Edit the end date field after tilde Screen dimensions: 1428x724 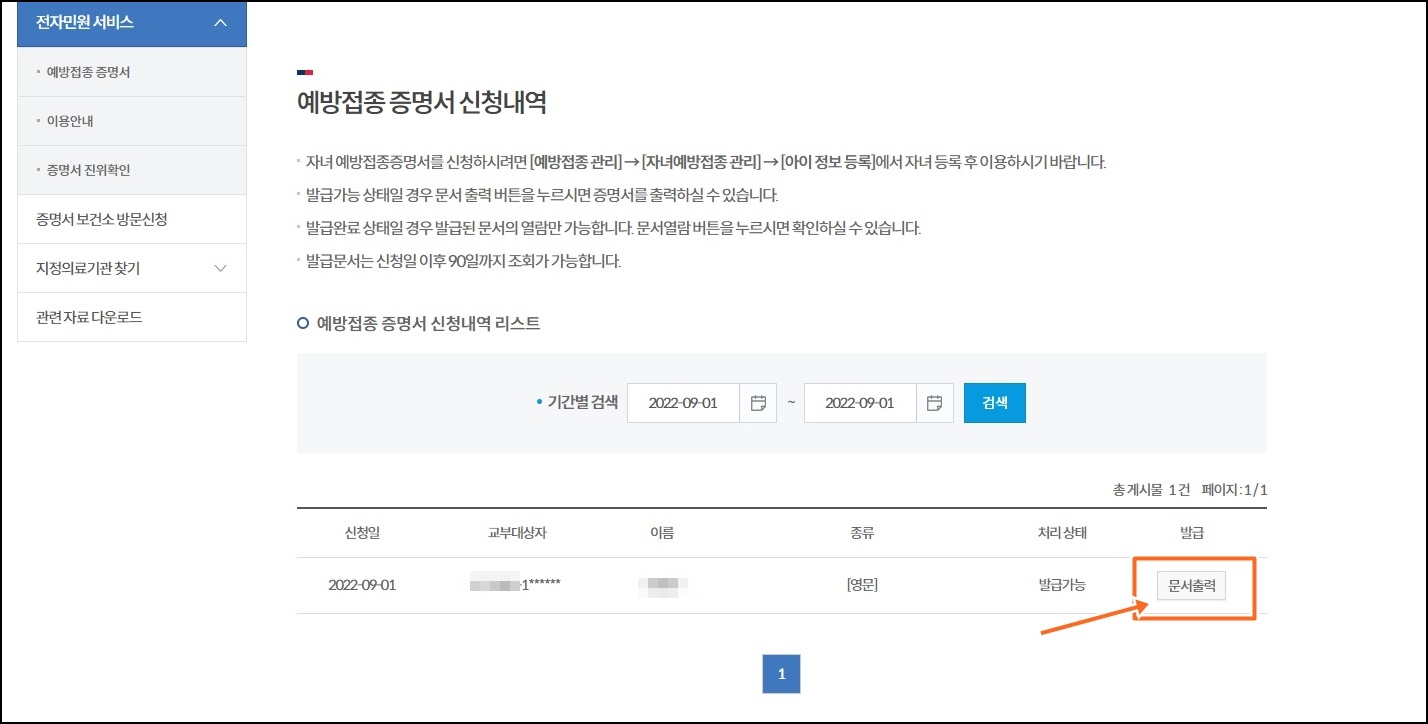click(x=860, y=403)
